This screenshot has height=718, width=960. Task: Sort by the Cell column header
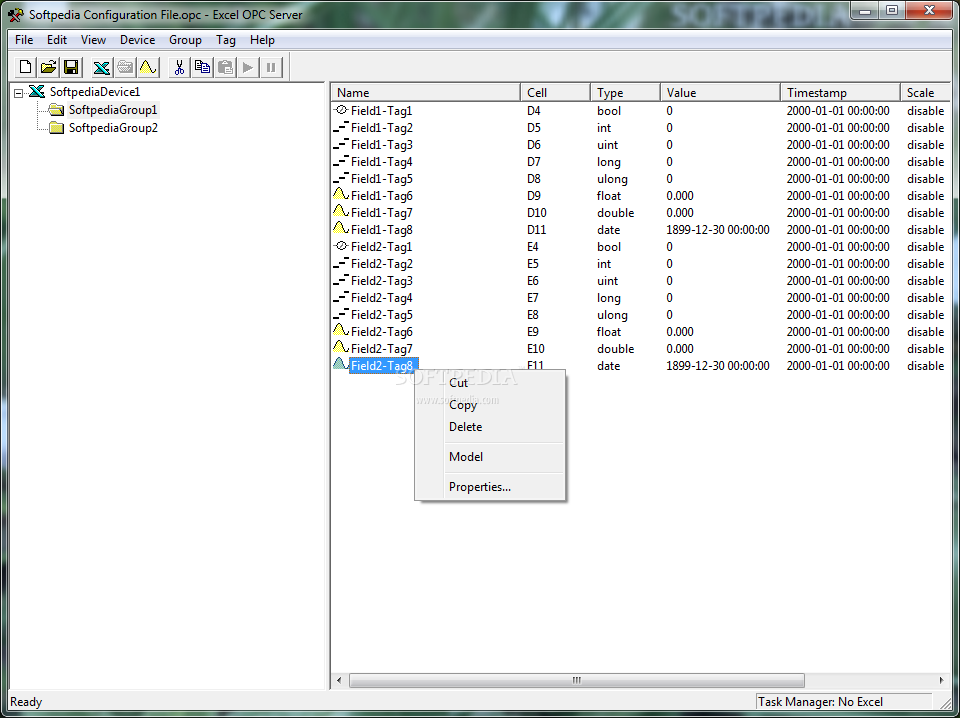pyautogui.click(x=555, y=92)
